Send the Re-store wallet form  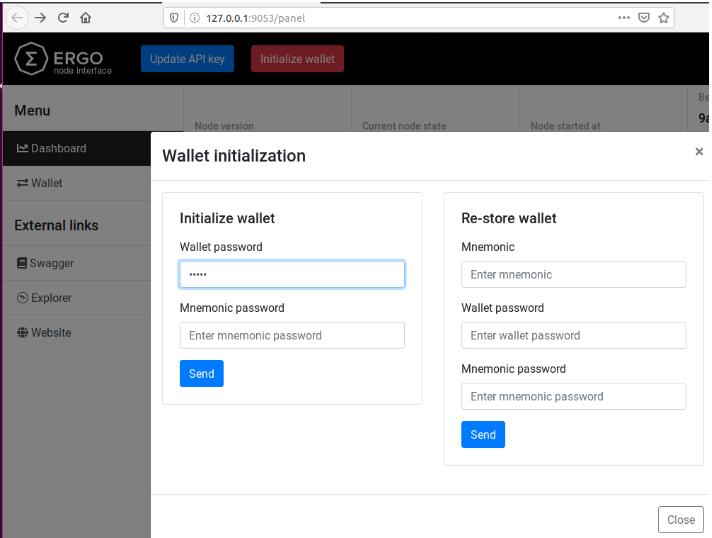(x=482, y=434)
